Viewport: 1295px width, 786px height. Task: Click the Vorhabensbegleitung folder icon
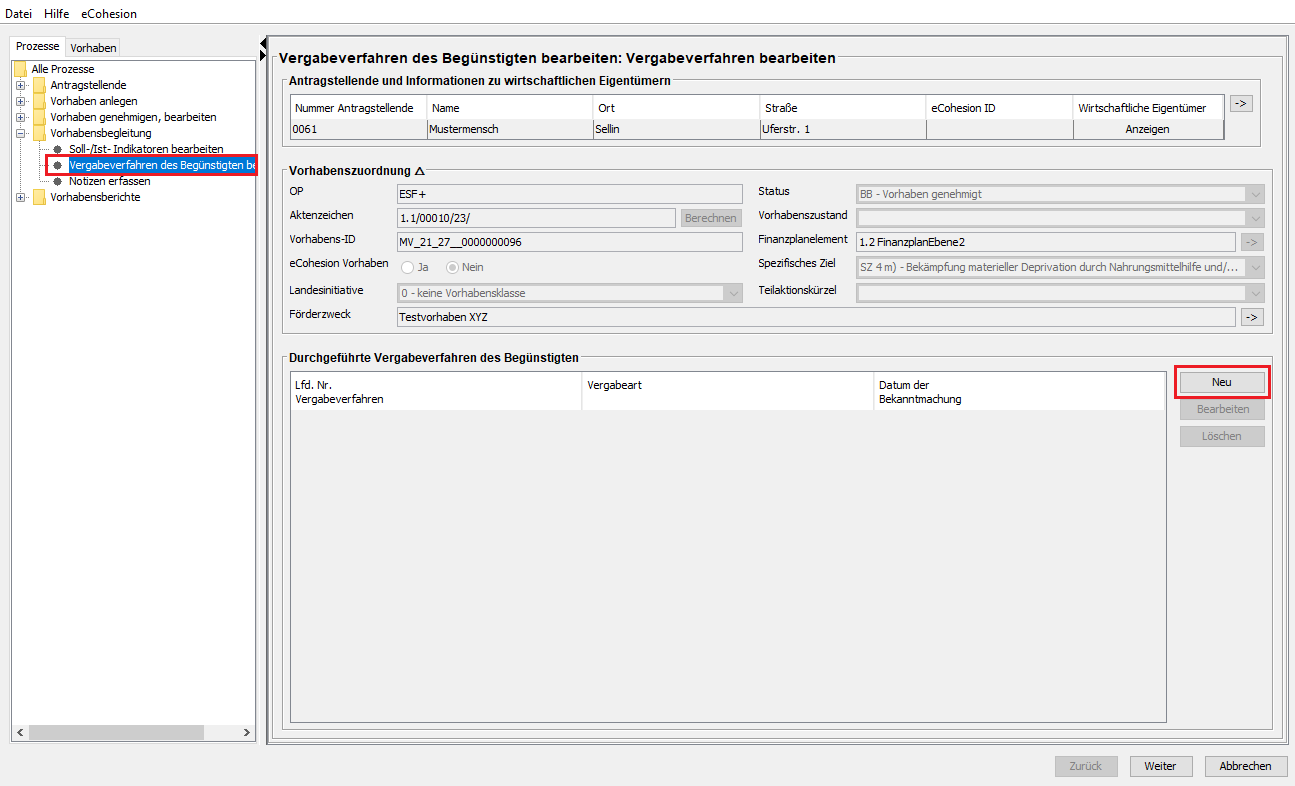[x=39, y=133]
